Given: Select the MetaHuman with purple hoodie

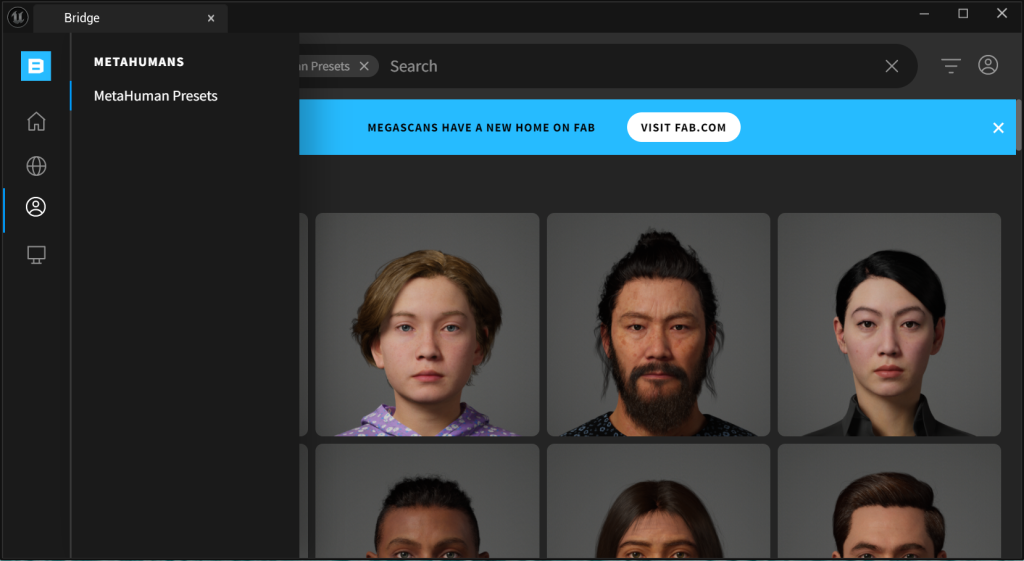Looking at the screenshot, I should tap(427, 325).
